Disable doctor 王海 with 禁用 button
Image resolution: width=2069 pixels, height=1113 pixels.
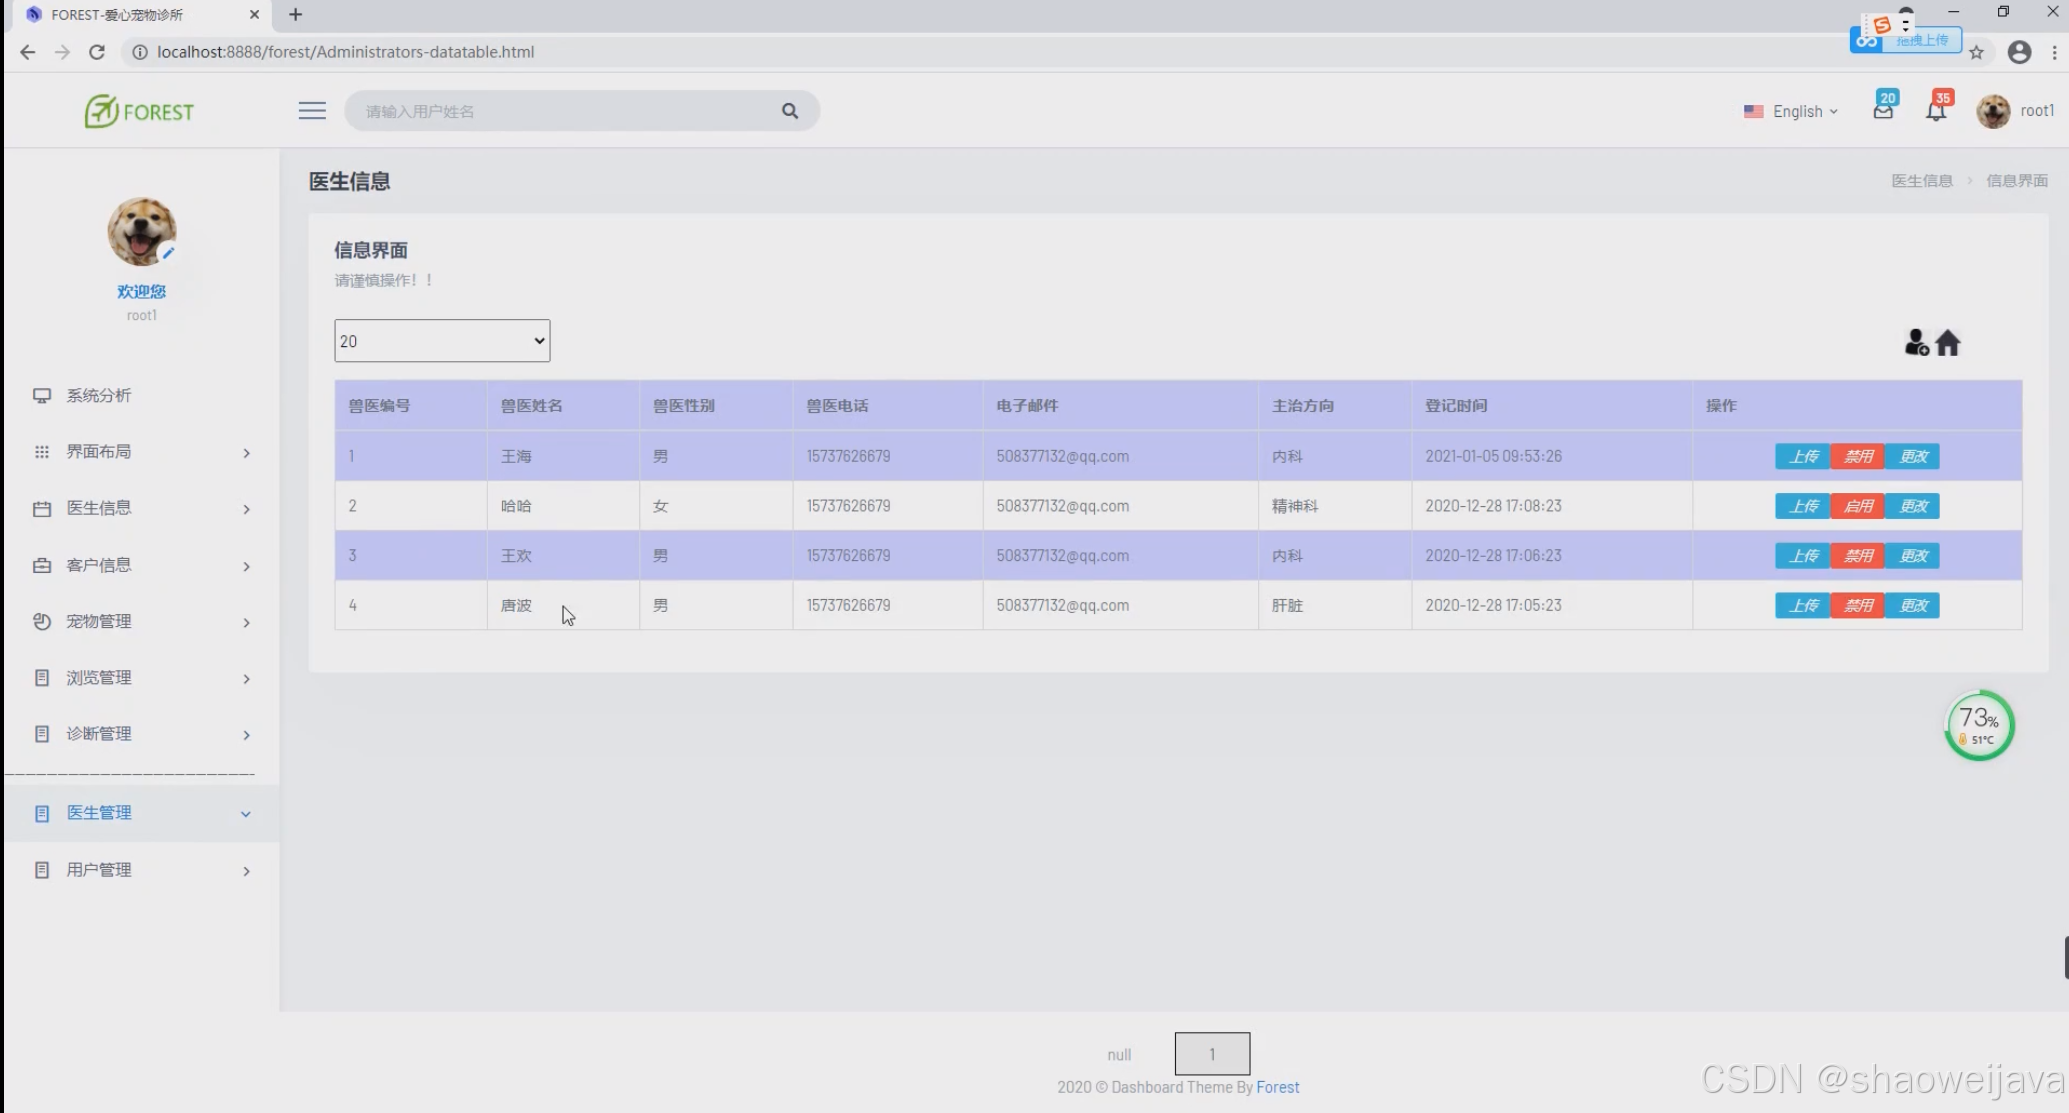(x=1857, y=456)
